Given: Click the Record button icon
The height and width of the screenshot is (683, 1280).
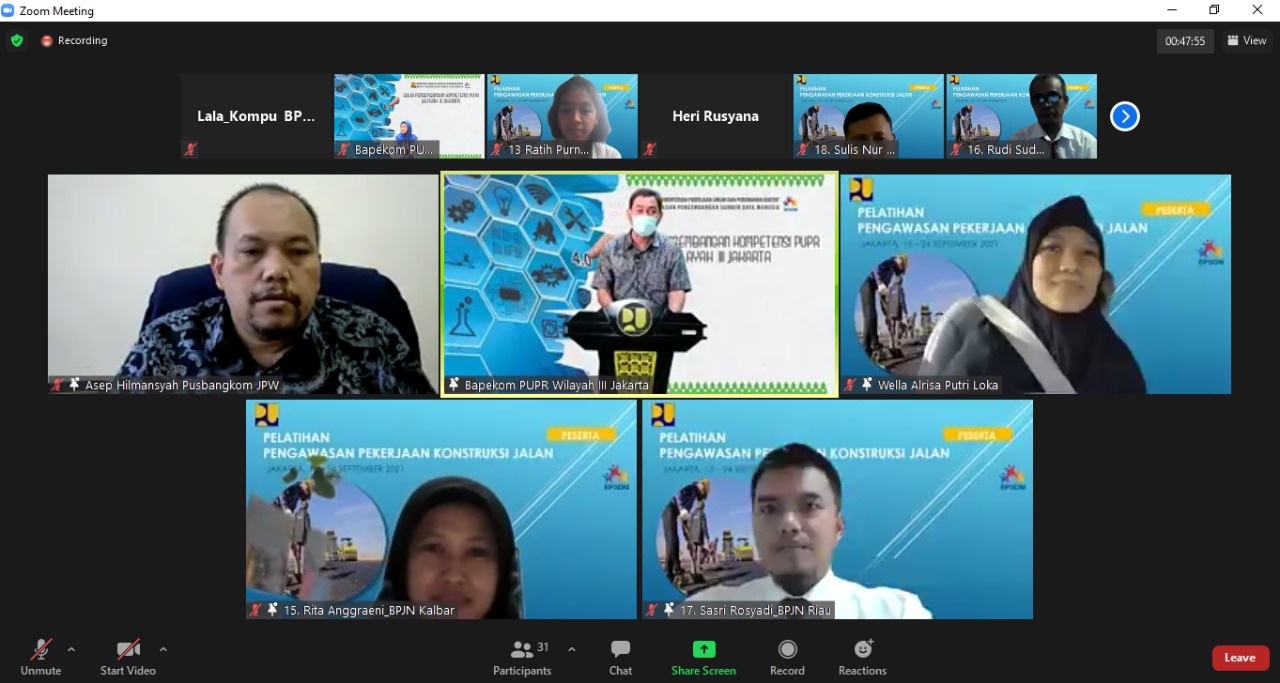Looking at the screenshot, I should pos(788,649).
